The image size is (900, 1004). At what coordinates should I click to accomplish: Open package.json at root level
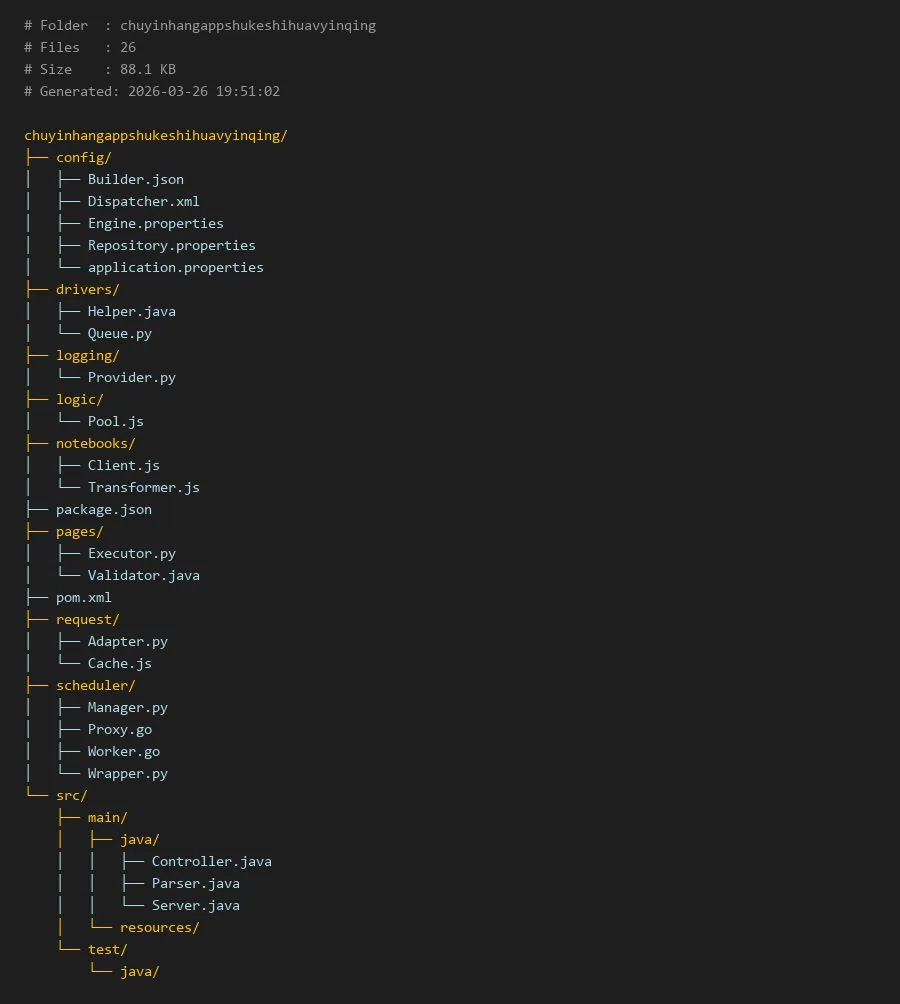click(x=104, y=509)
